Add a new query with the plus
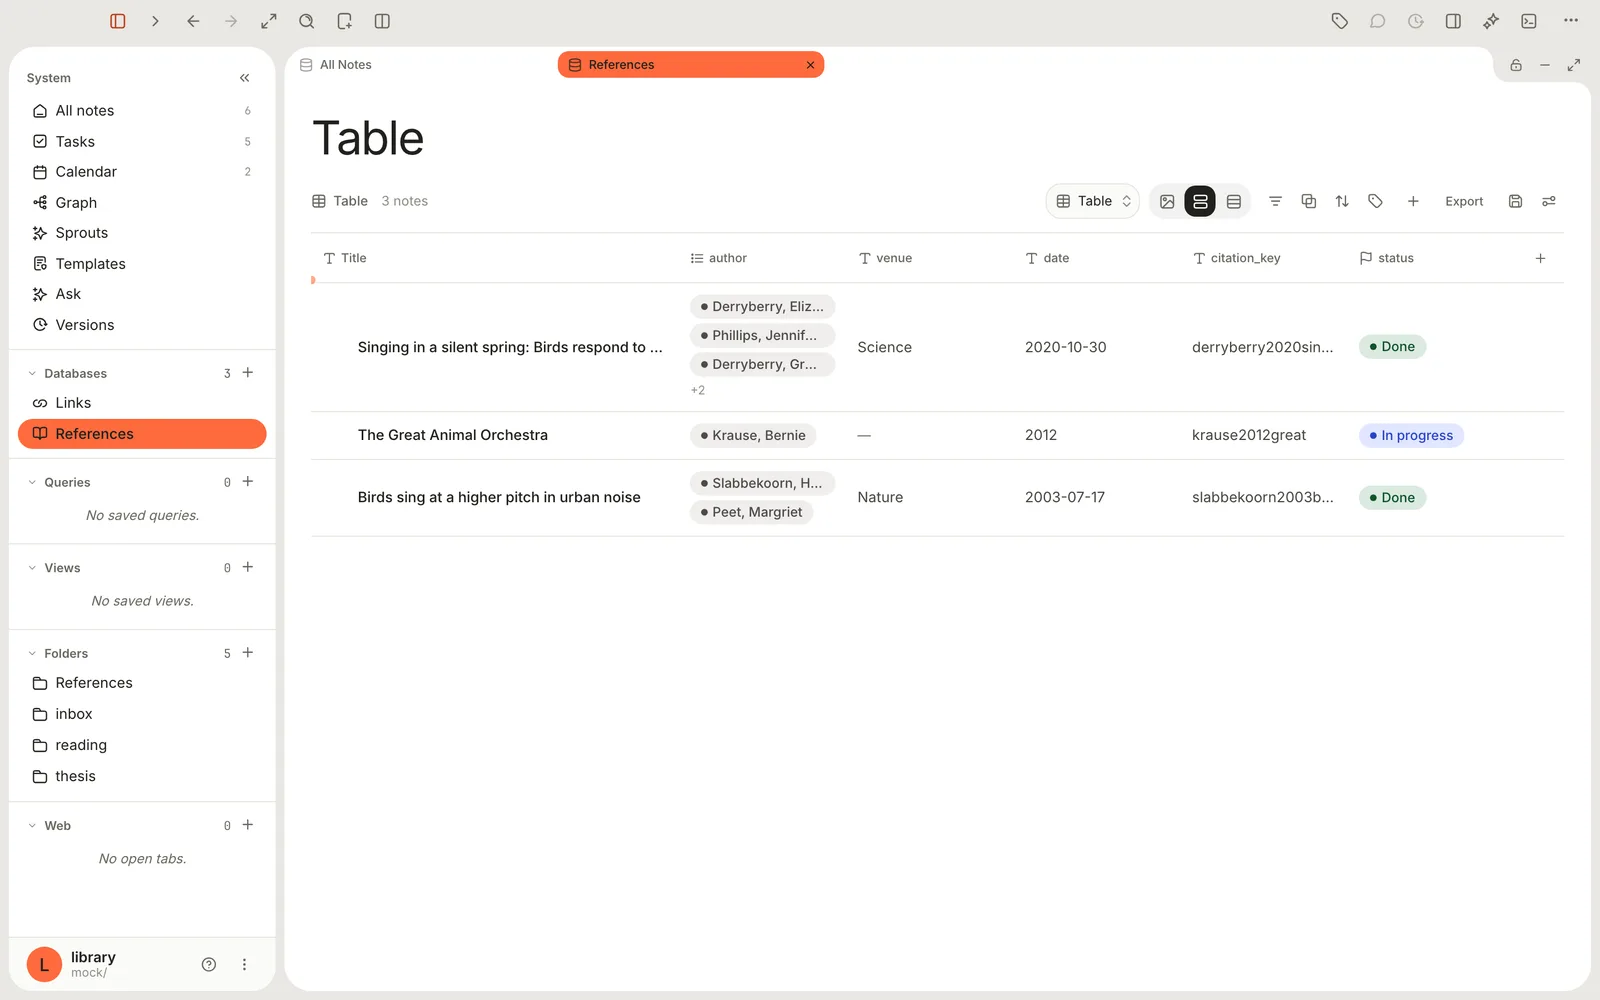 click(248, 482)
